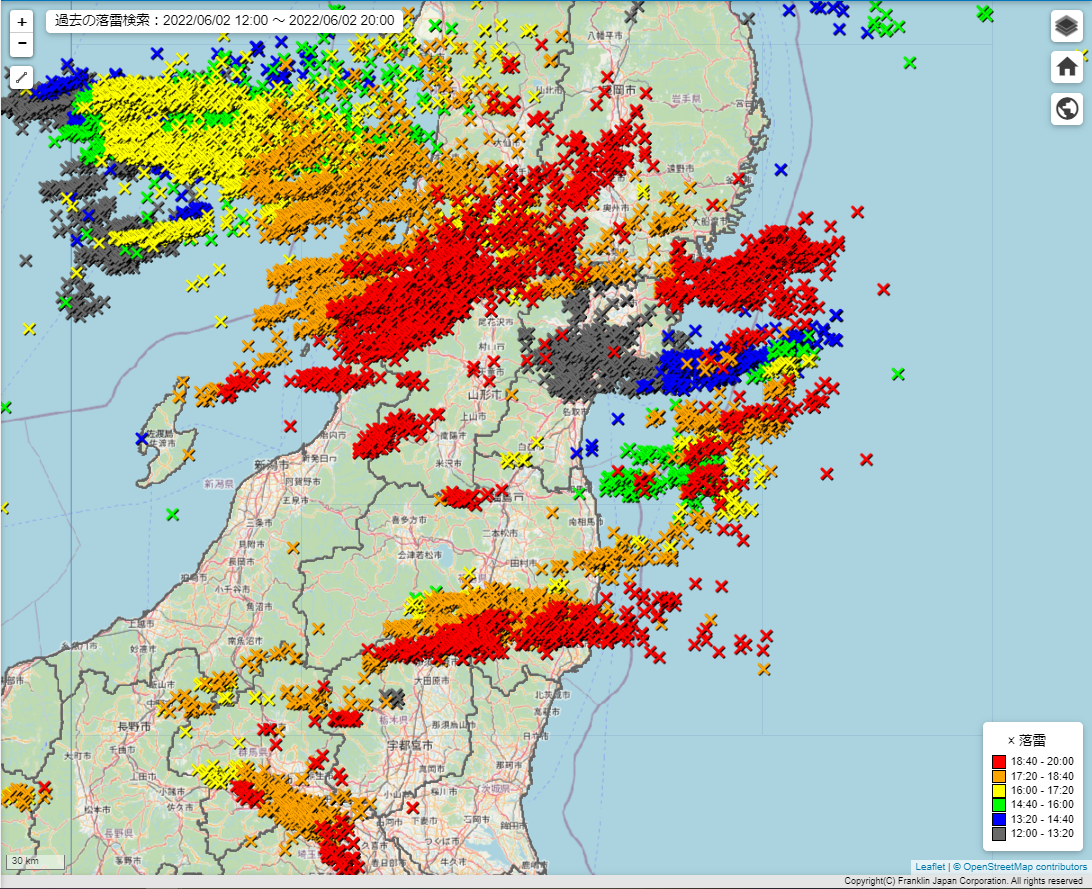Click the 新潟市 city label on map
Screen dimensions: 1092x889
271,466
